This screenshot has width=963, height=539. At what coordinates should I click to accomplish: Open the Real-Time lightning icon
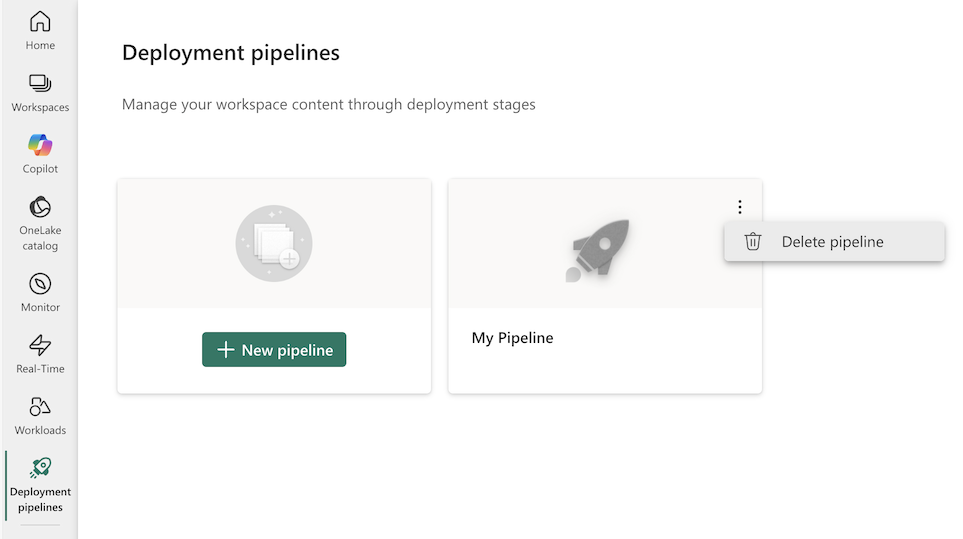click(x=40, y=345)
